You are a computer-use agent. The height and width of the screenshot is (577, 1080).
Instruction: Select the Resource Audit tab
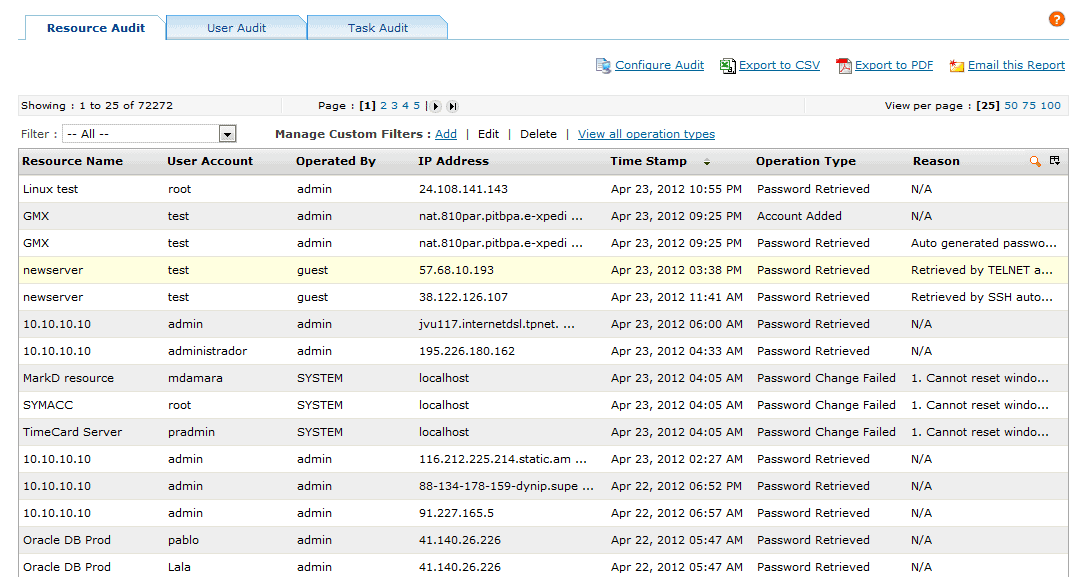[x=96, y=28]
